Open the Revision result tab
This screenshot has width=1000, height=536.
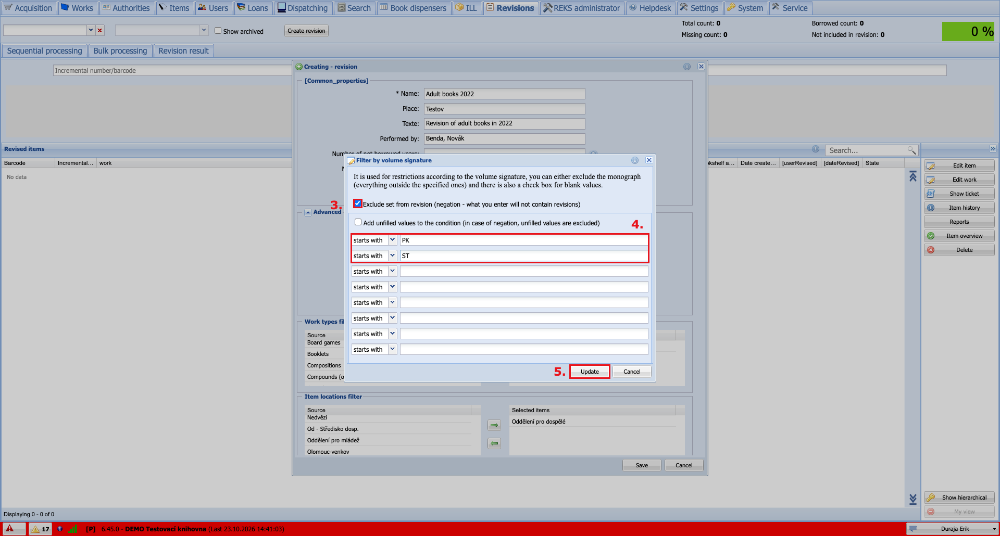click(x=184, y=51)
